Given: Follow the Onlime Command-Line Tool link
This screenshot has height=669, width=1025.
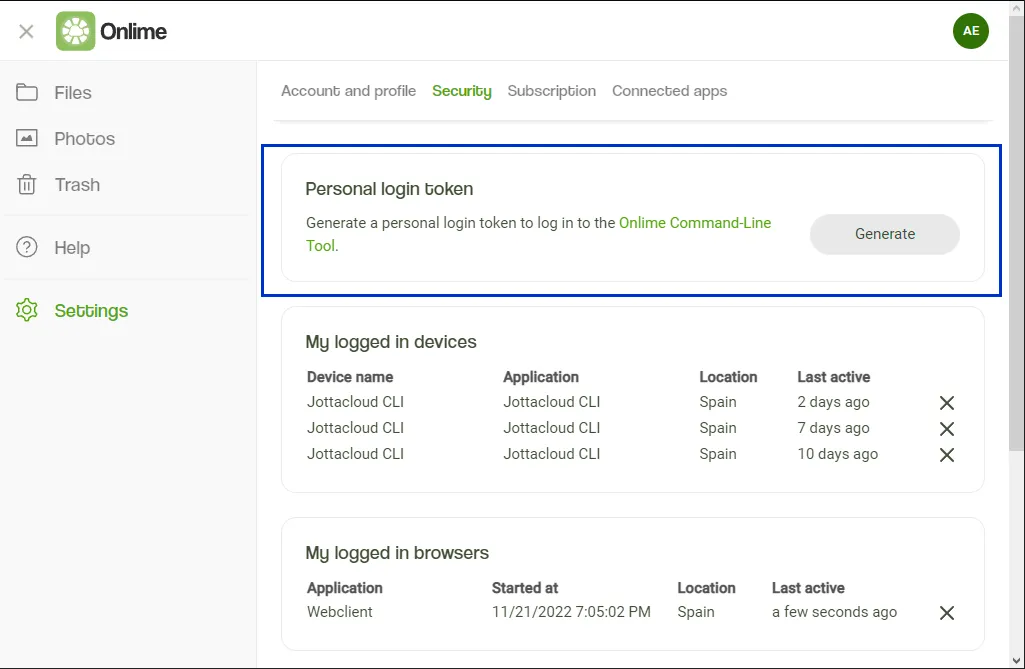Looking at the screenshot, I should (539, 234).
